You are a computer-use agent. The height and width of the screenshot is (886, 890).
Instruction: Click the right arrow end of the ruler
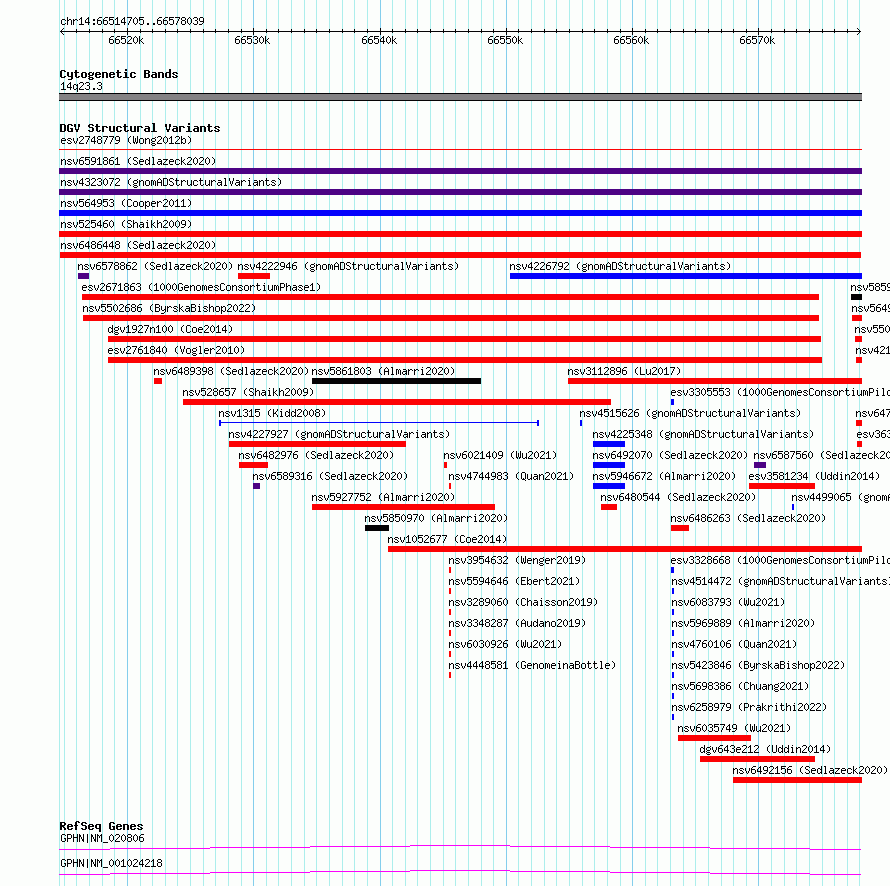[x=858, y=31]
